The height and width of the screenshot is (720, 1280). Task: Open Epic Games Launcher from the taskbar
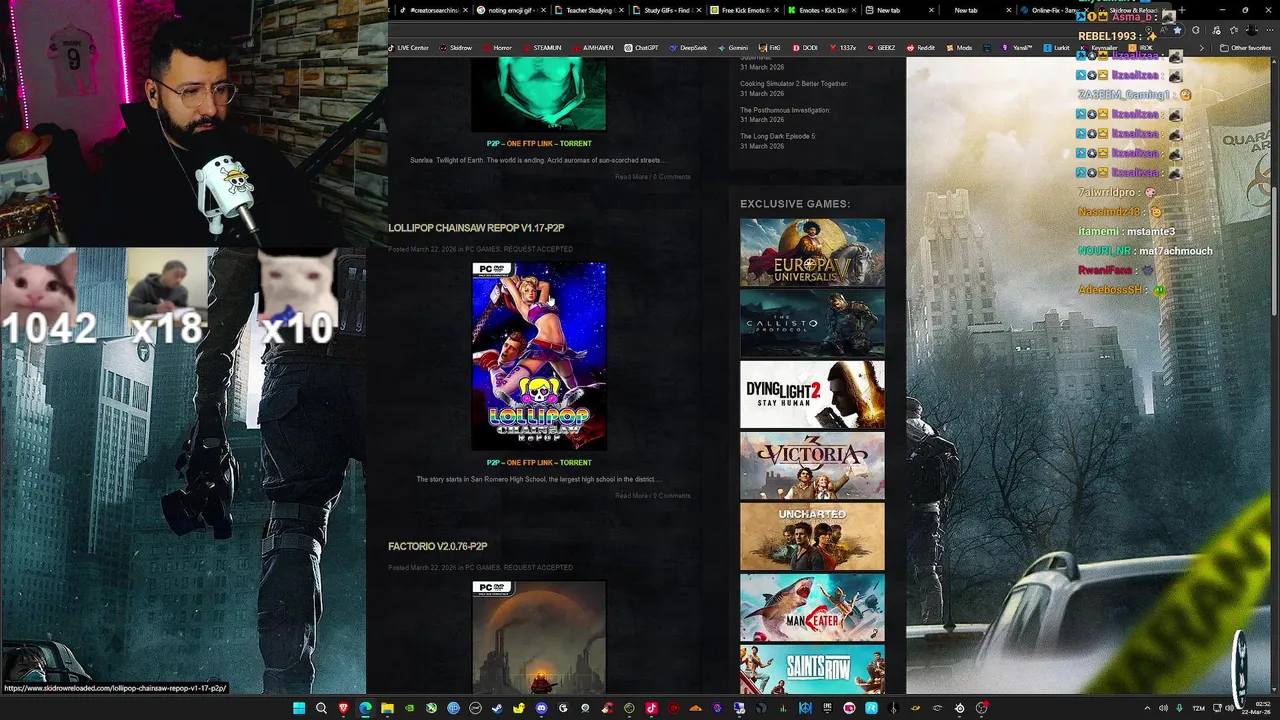click(827, 708)
